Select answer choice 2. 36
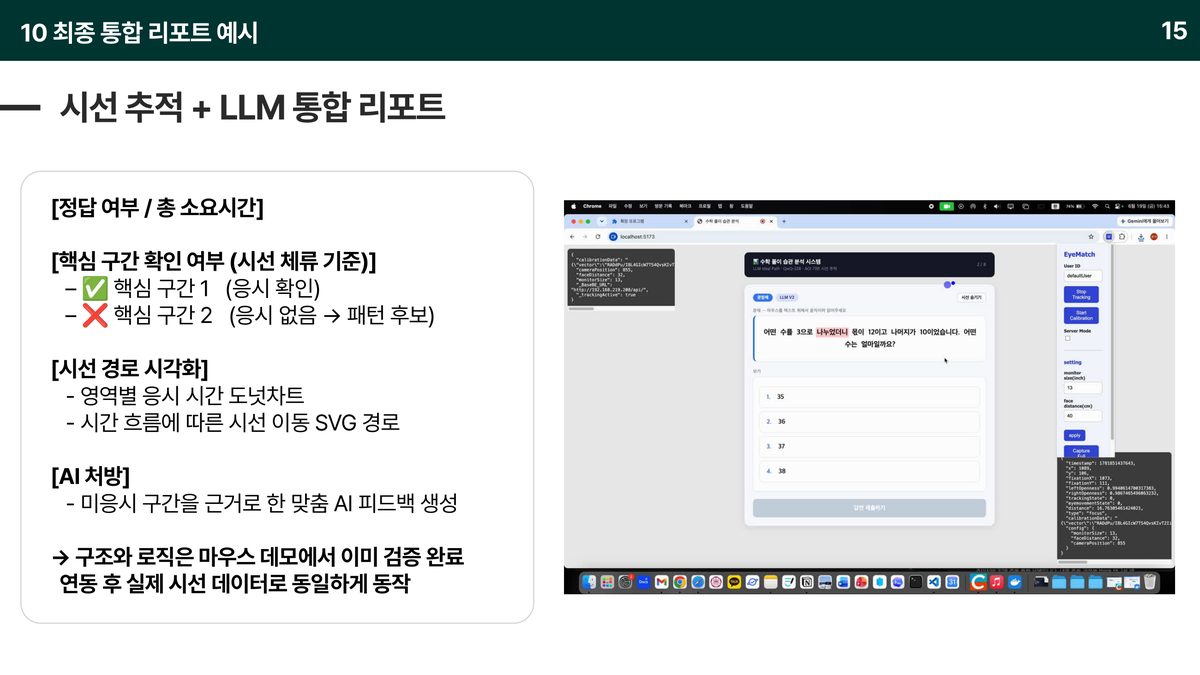This screenshot has width=1200, height=675. [x=869, y=421]
